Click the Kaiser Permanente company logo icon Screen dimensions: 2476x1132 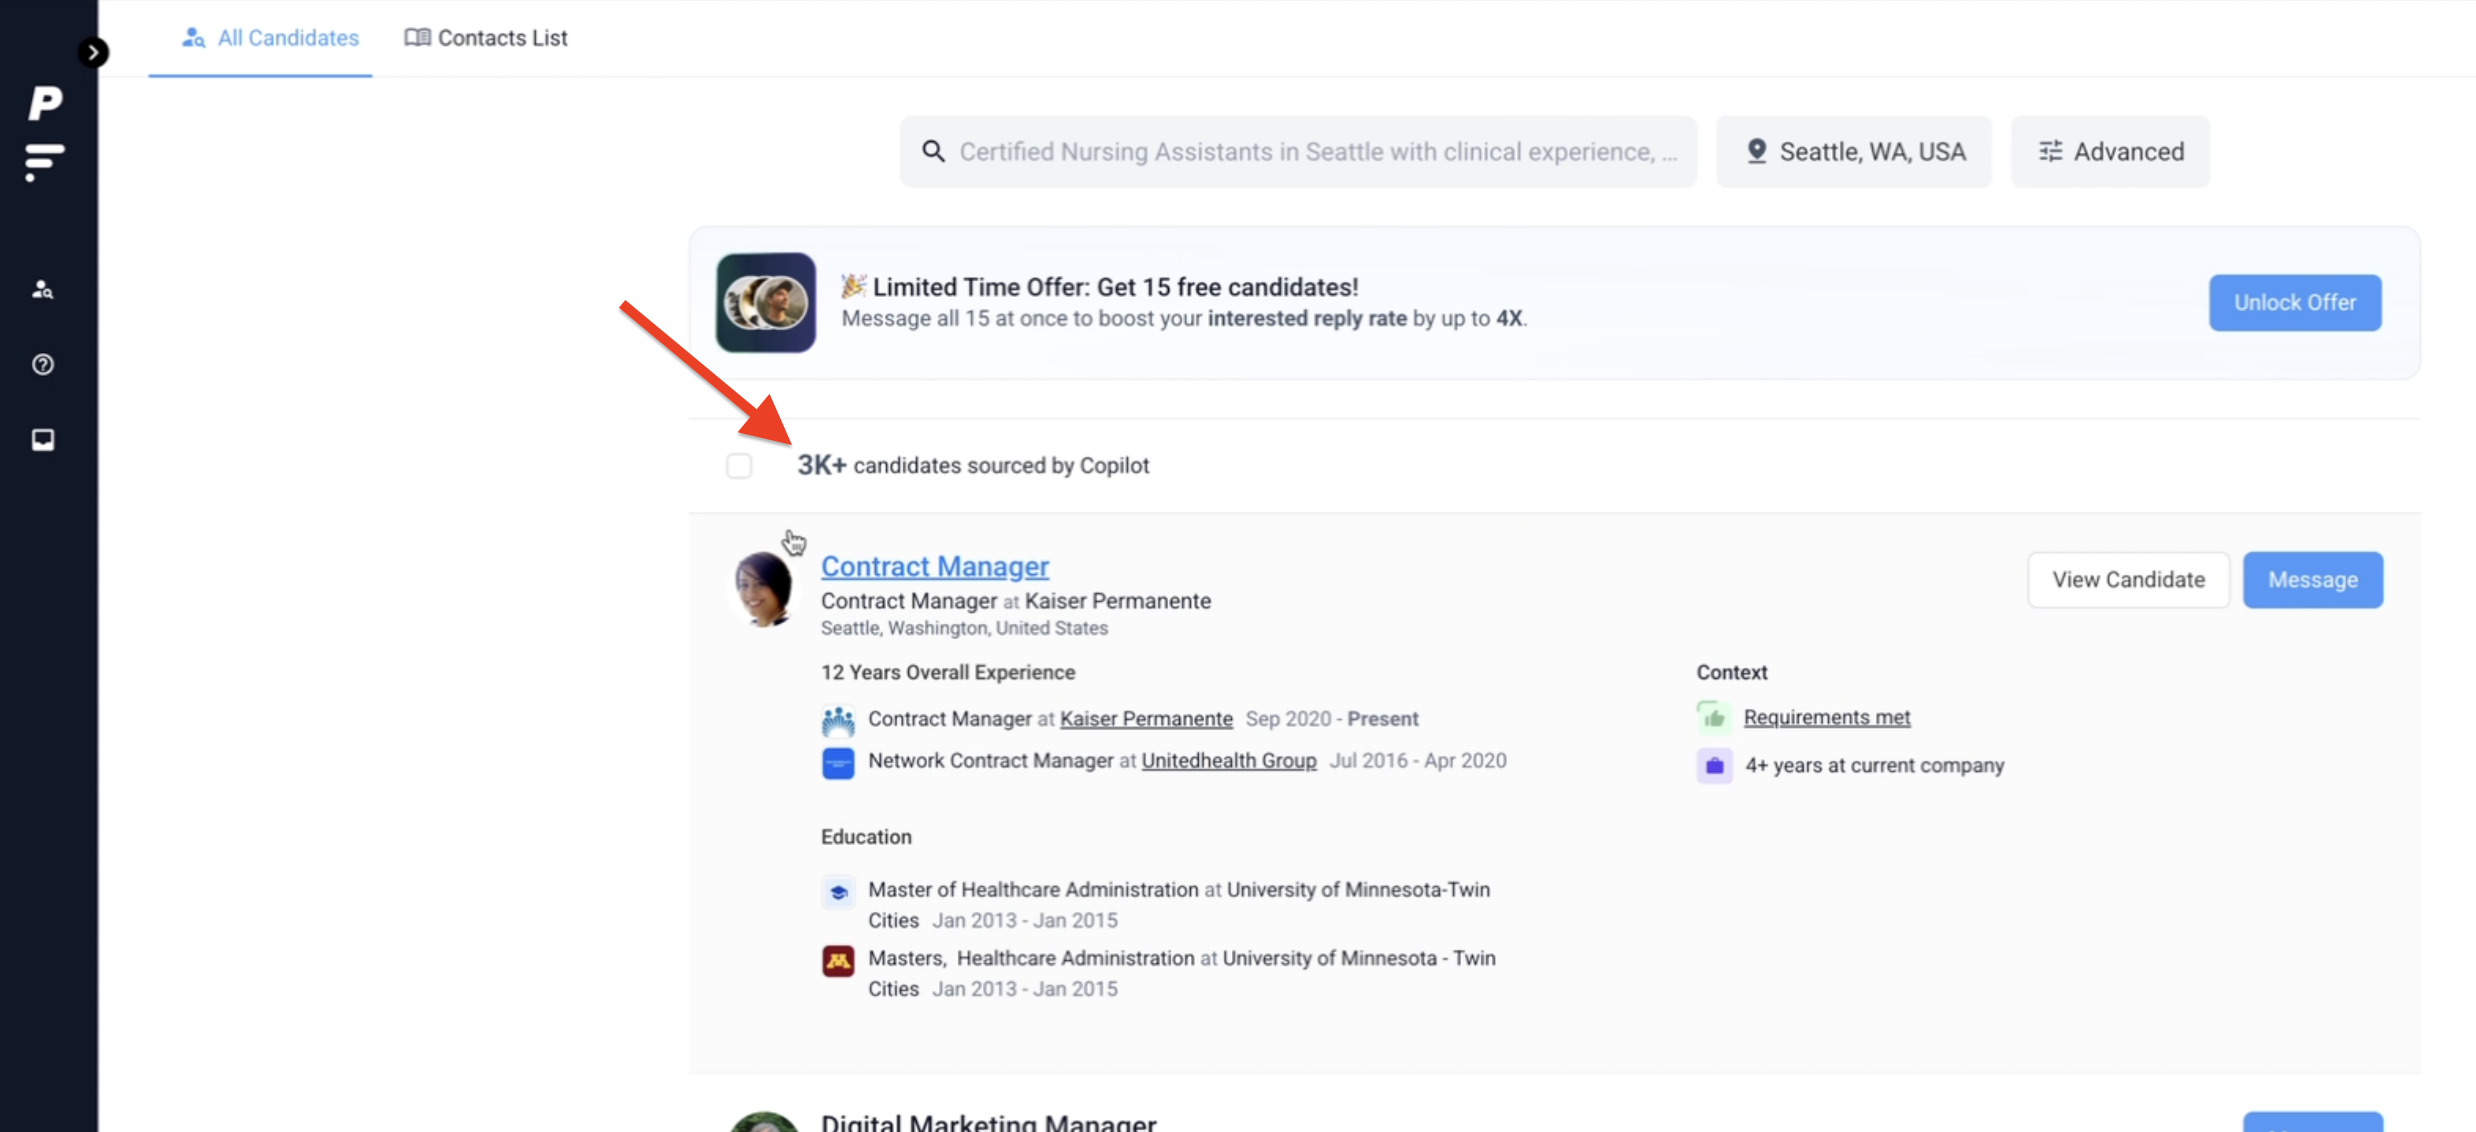[x=838, y=720]
